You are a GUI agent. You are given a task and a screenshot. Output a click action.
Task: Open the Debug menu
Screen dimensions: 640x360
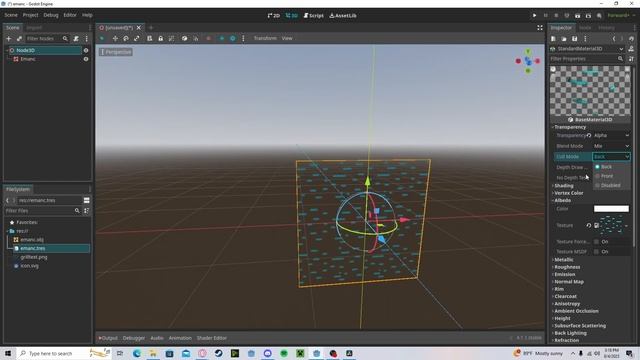(51, 15)
